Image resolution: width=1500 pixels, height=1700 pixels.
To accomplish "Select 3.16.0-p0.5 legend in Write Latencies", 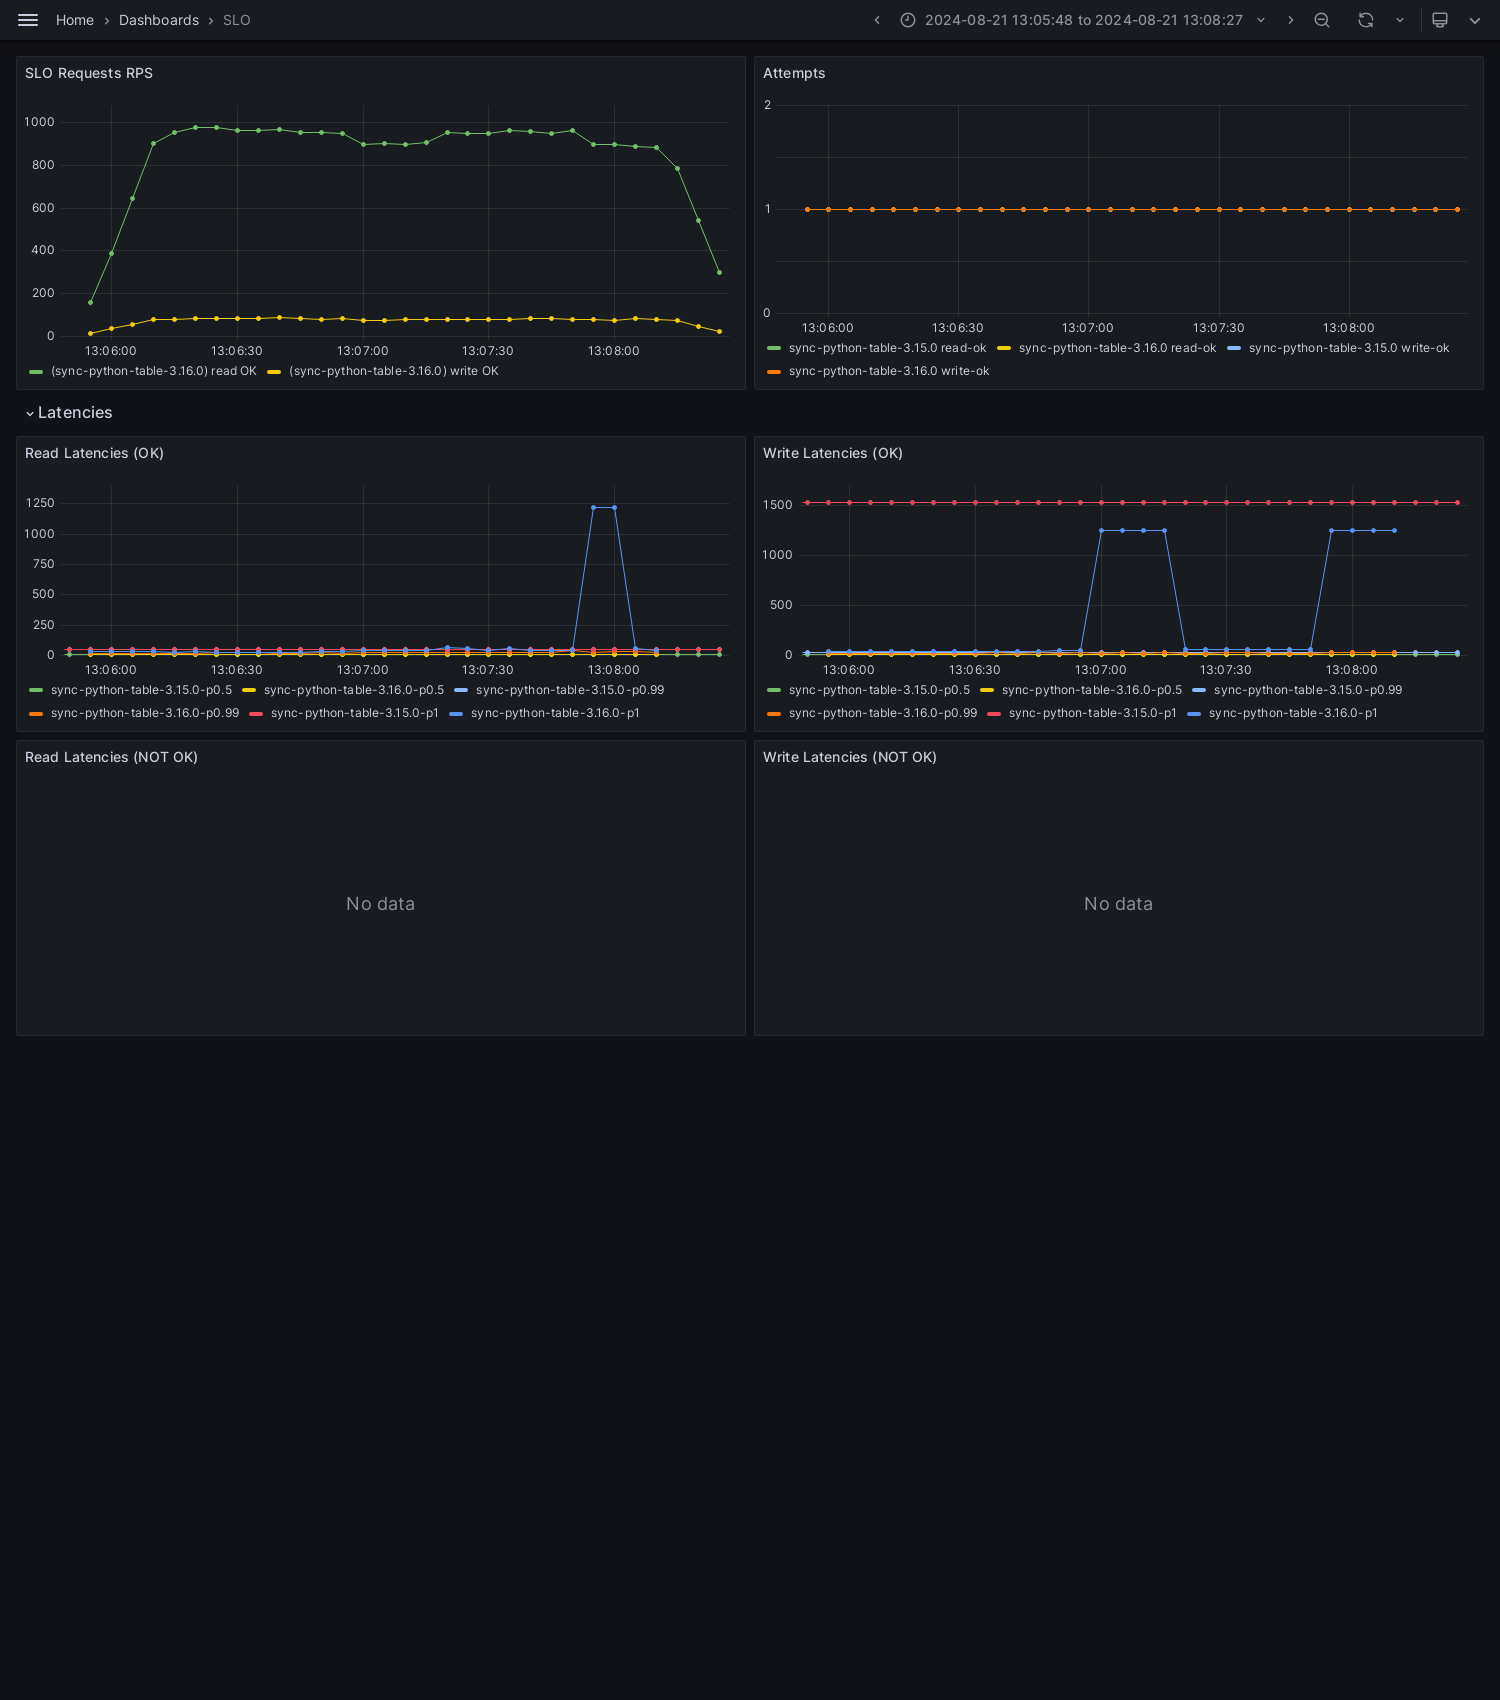I will point(1092,690).
